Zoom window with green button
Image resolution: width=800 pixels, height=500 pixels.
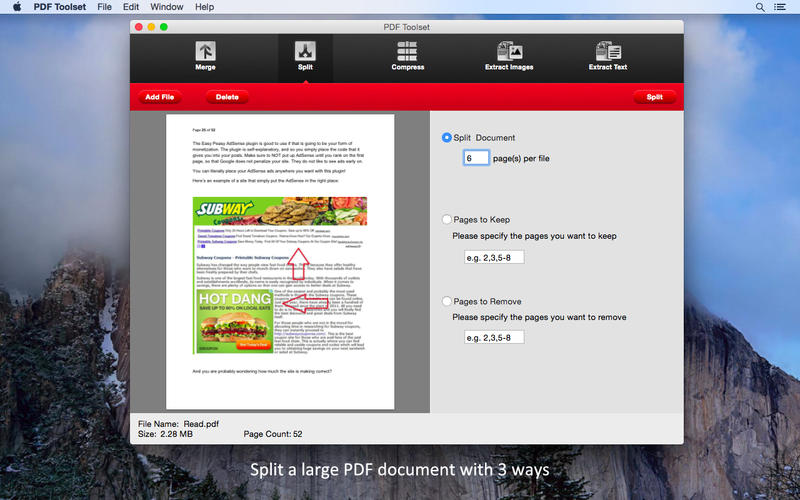(x=164, y=27)
